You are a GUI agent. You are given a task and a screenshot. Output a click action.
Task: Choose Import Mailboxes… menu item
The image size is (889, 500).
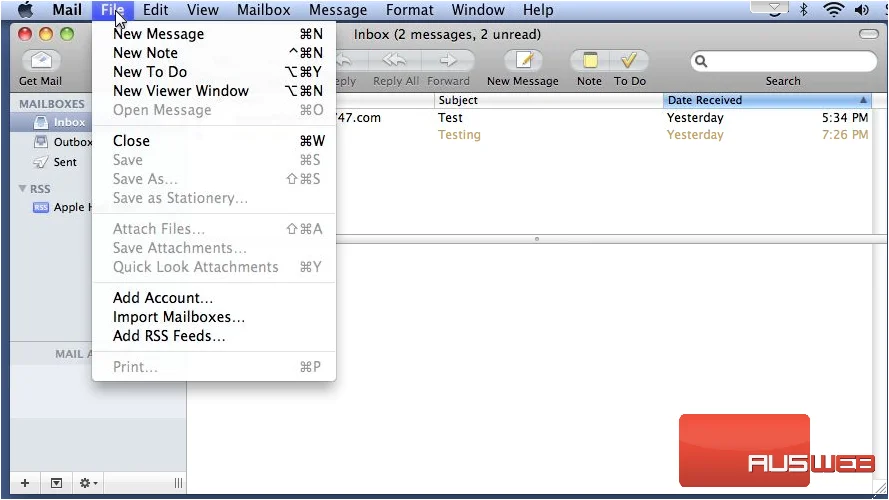(x=214, y=317)
